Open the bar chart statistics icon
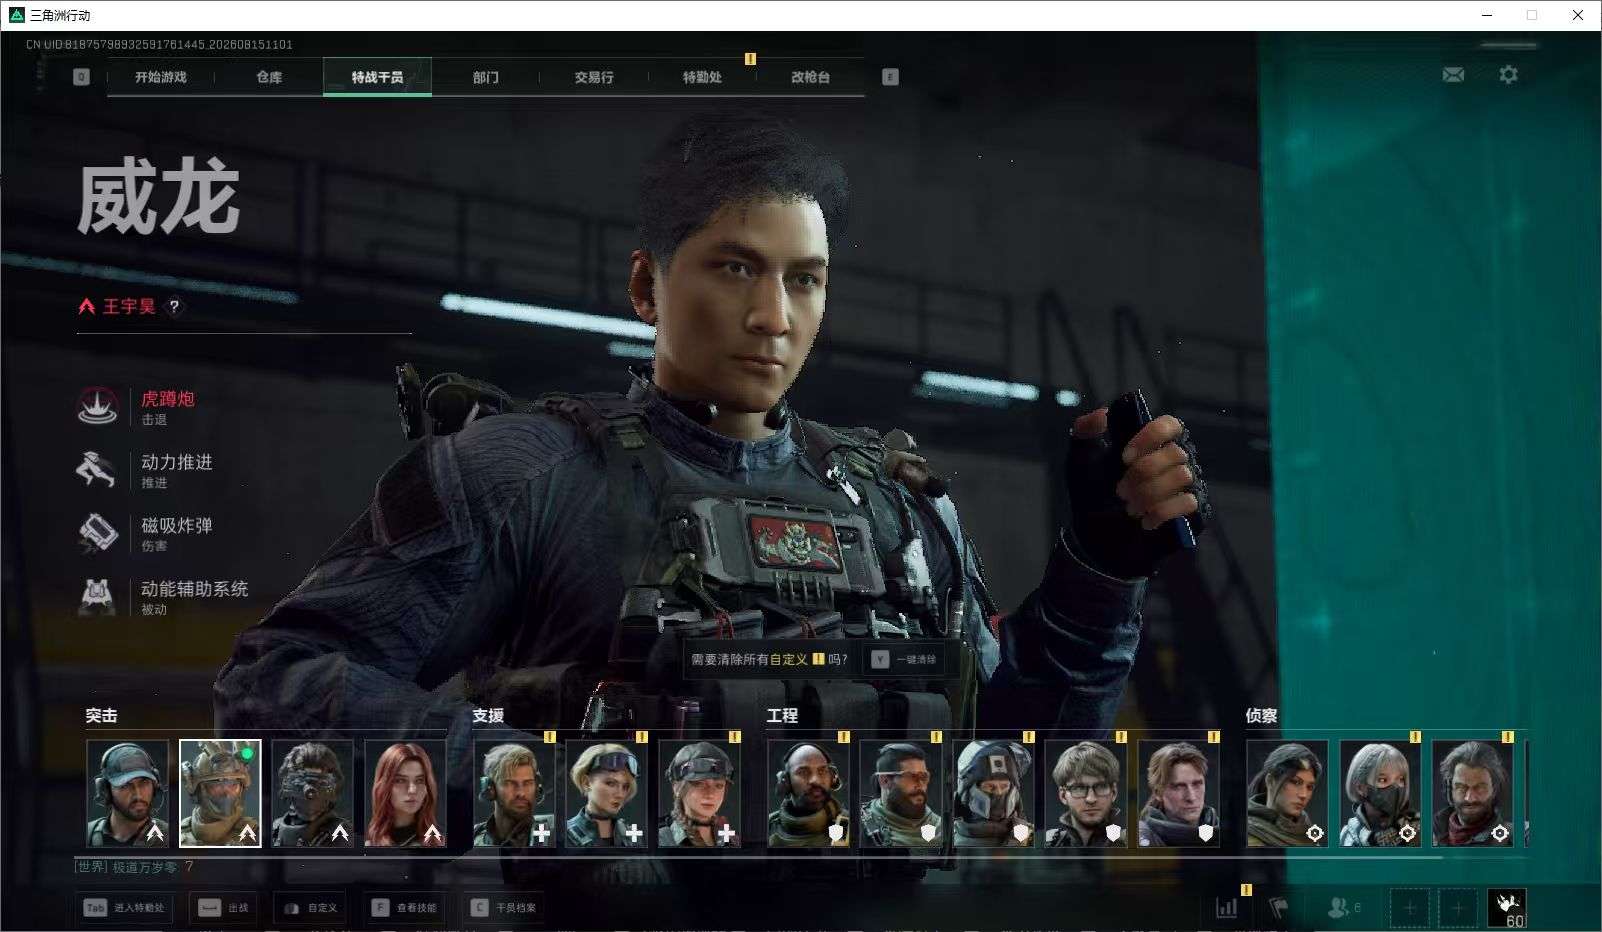 pos(1226,908)
